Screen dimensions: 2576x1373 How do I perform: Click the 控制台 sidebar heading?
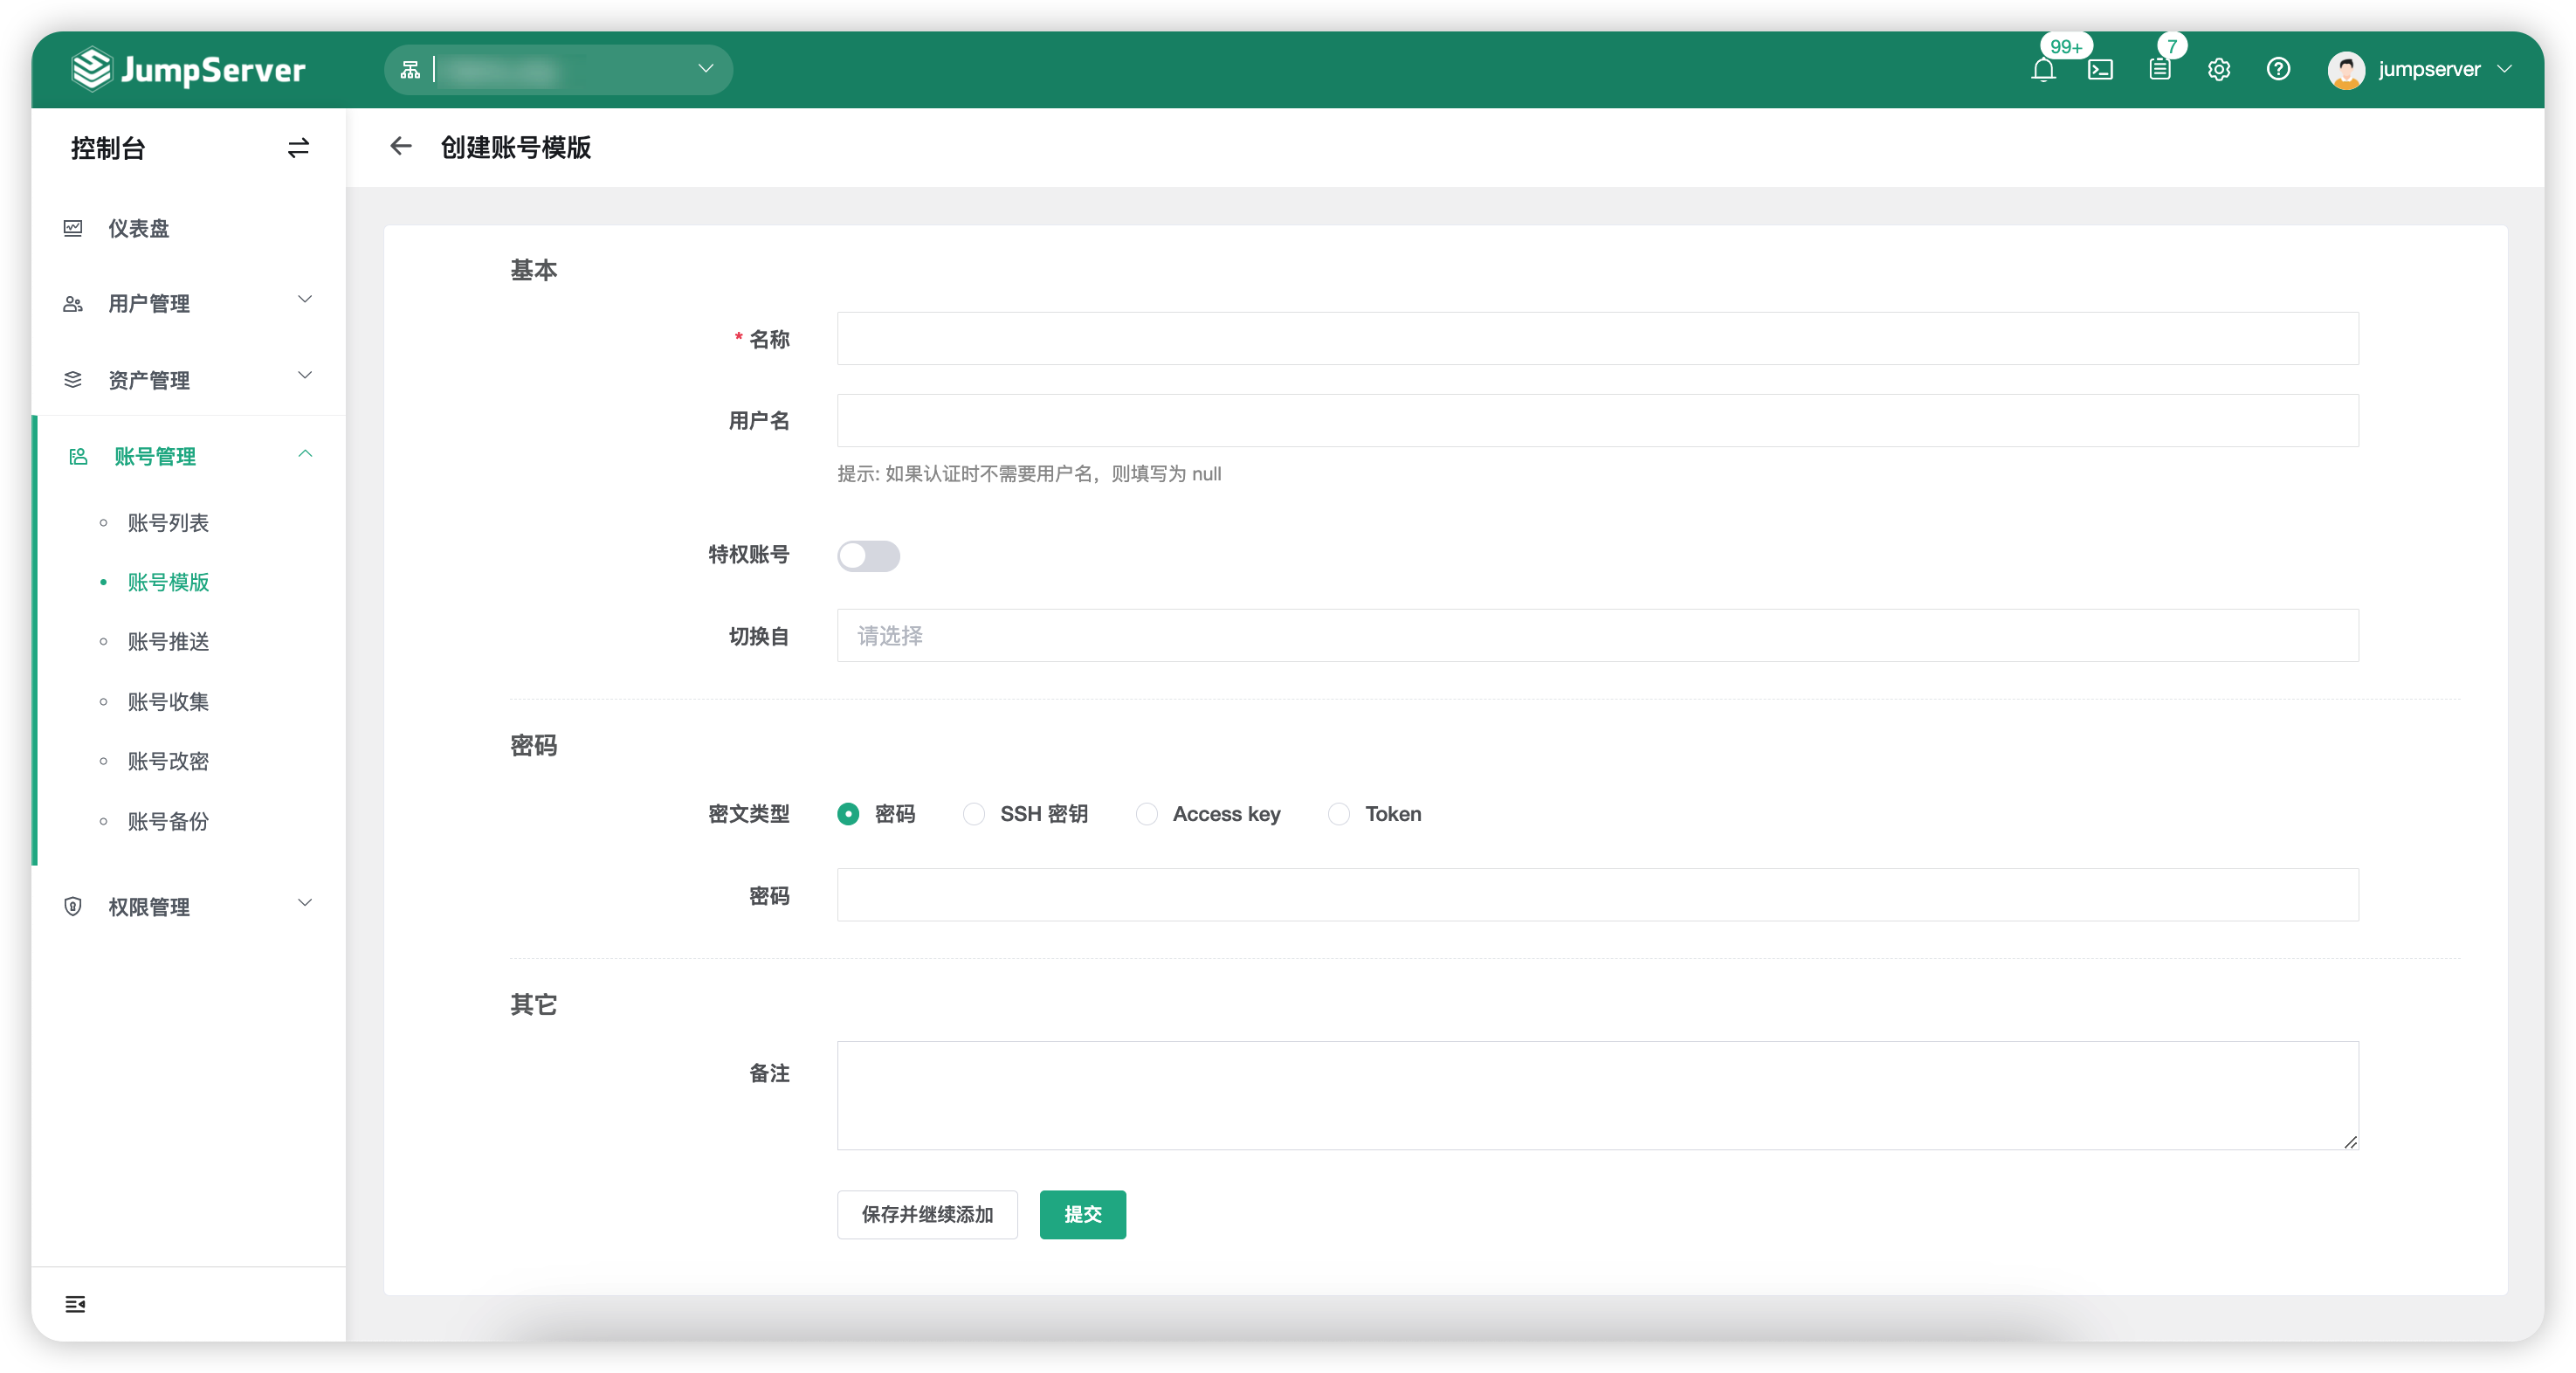[108, 148]
